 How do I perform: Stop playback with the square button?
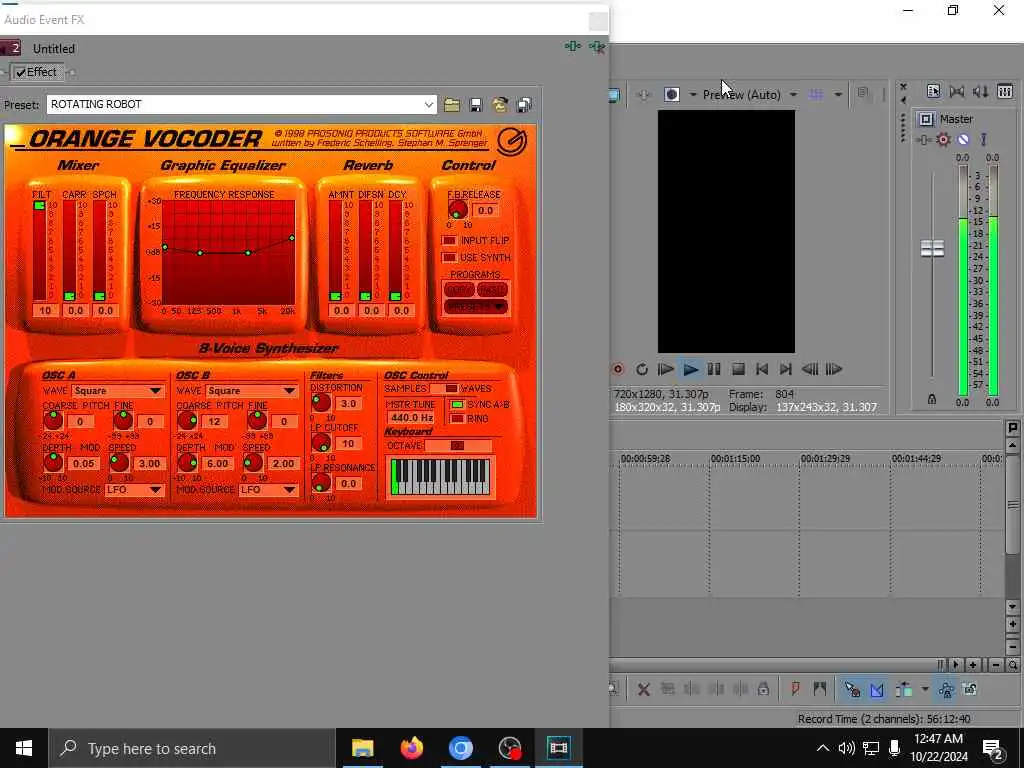[738, 369]
